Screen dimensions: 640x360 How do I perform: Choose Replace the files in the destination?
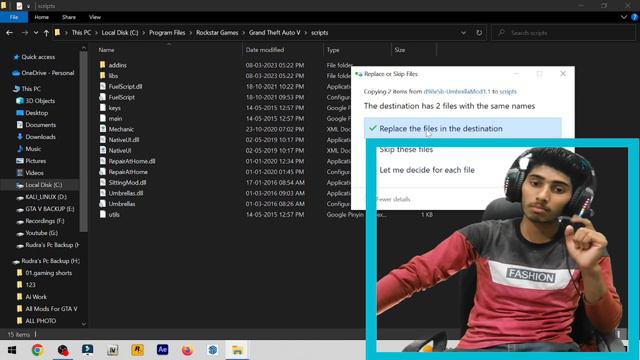pos(462,129)
